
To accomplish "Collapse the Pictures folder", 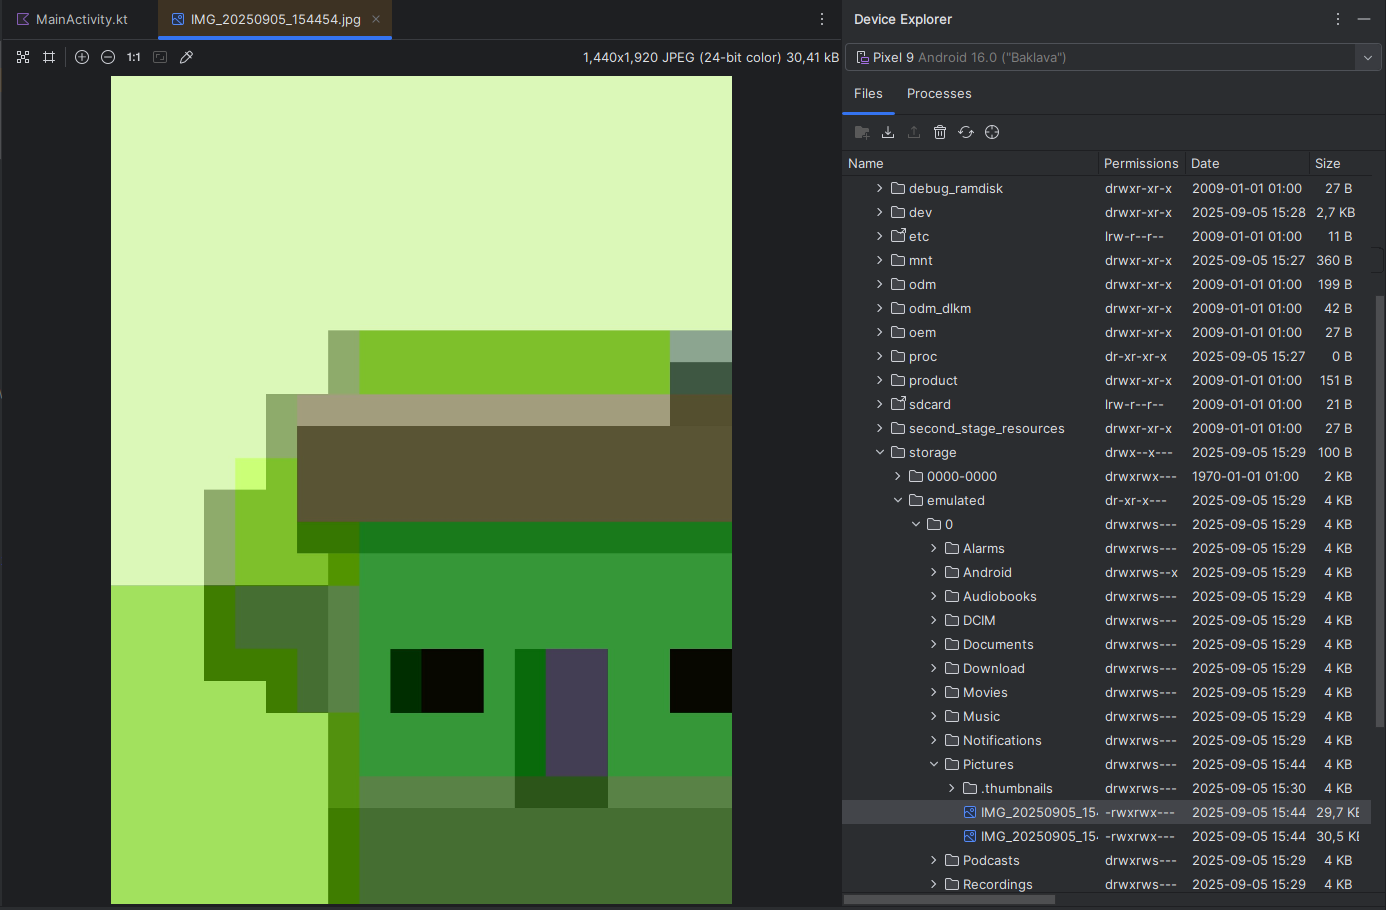I will [934, 764].
